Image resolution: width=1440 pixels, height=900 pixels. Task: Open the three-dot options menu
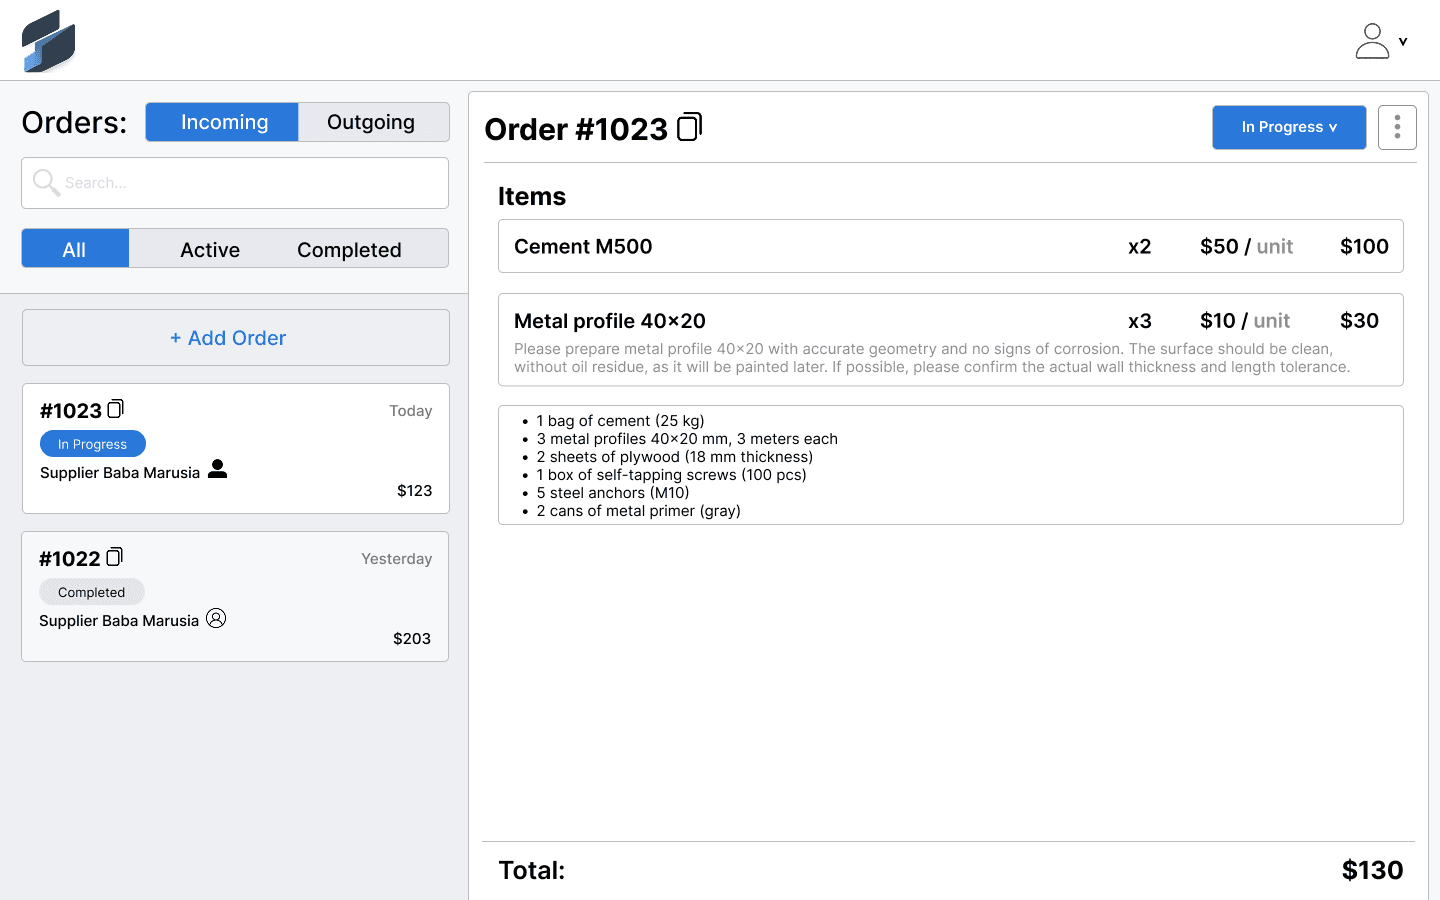pos(1397,127)
